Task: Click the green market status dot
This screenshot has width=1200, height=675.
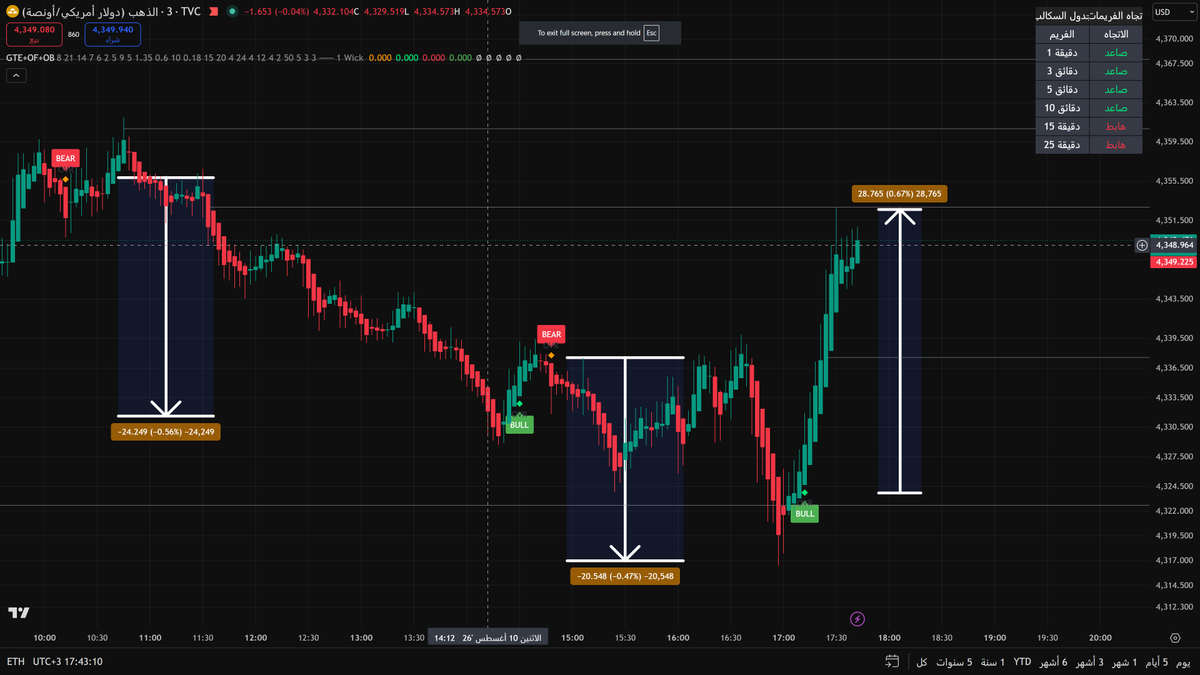Action: click(x=232, y=11)
